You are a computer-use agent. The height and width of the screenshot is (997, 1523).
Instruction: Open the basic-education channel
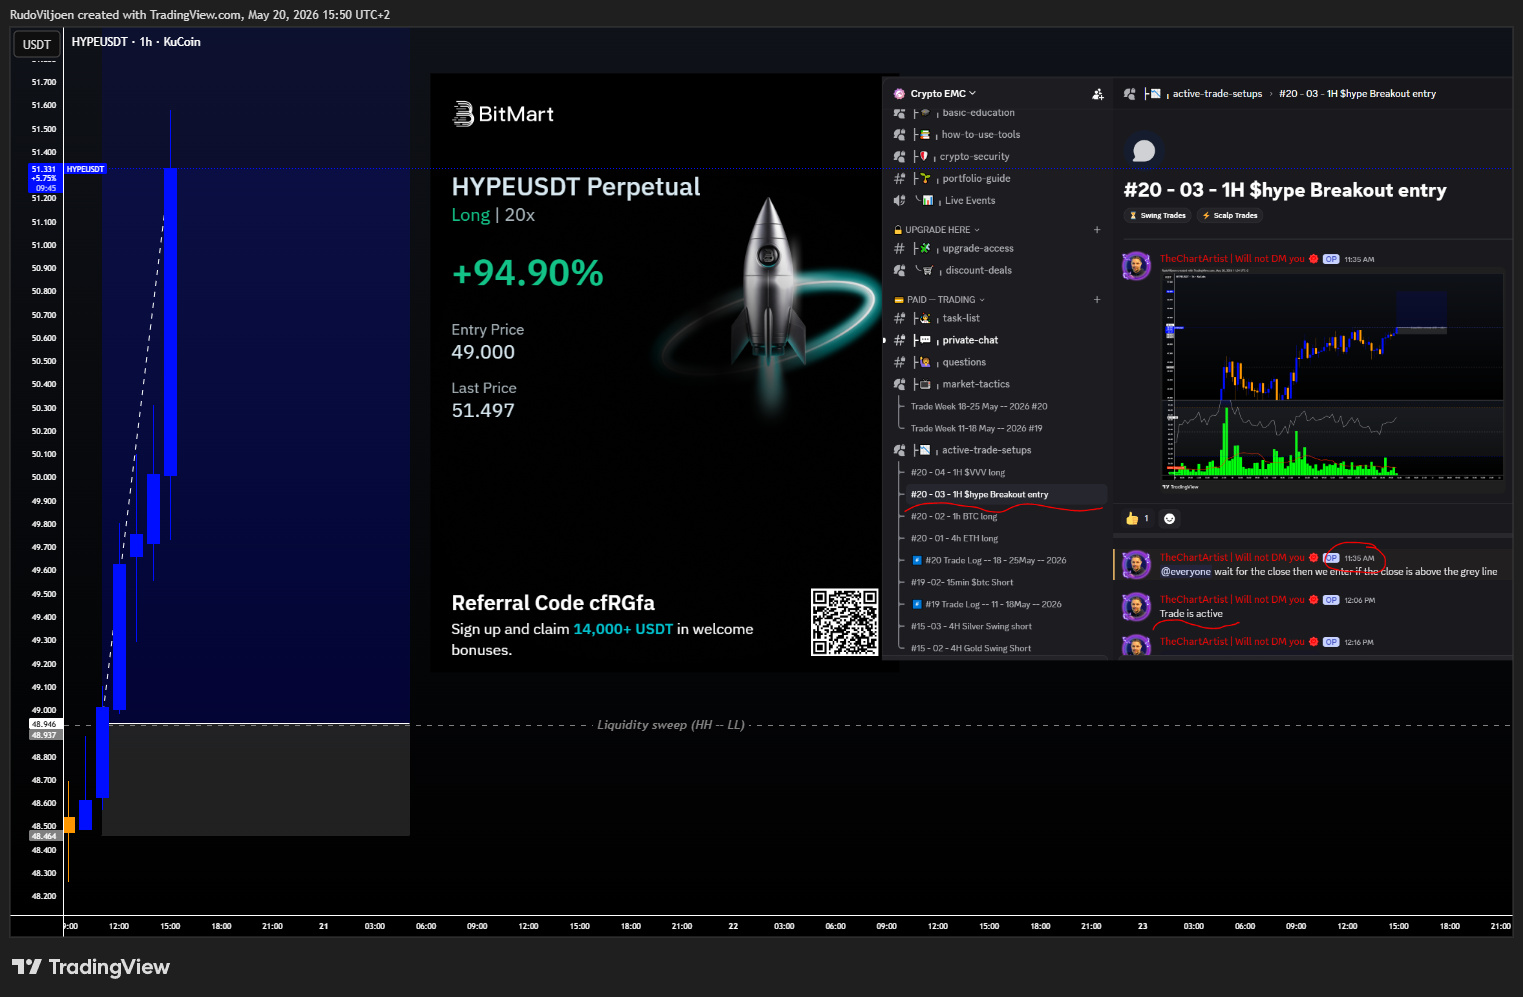click(x=978, y=113)
